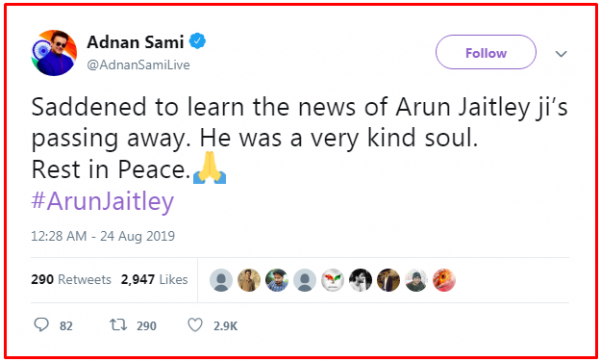Expand the tweet options chevron
The width and height of the screenshot is (600, 362).
pyautogui.click(x=561, y=54)
